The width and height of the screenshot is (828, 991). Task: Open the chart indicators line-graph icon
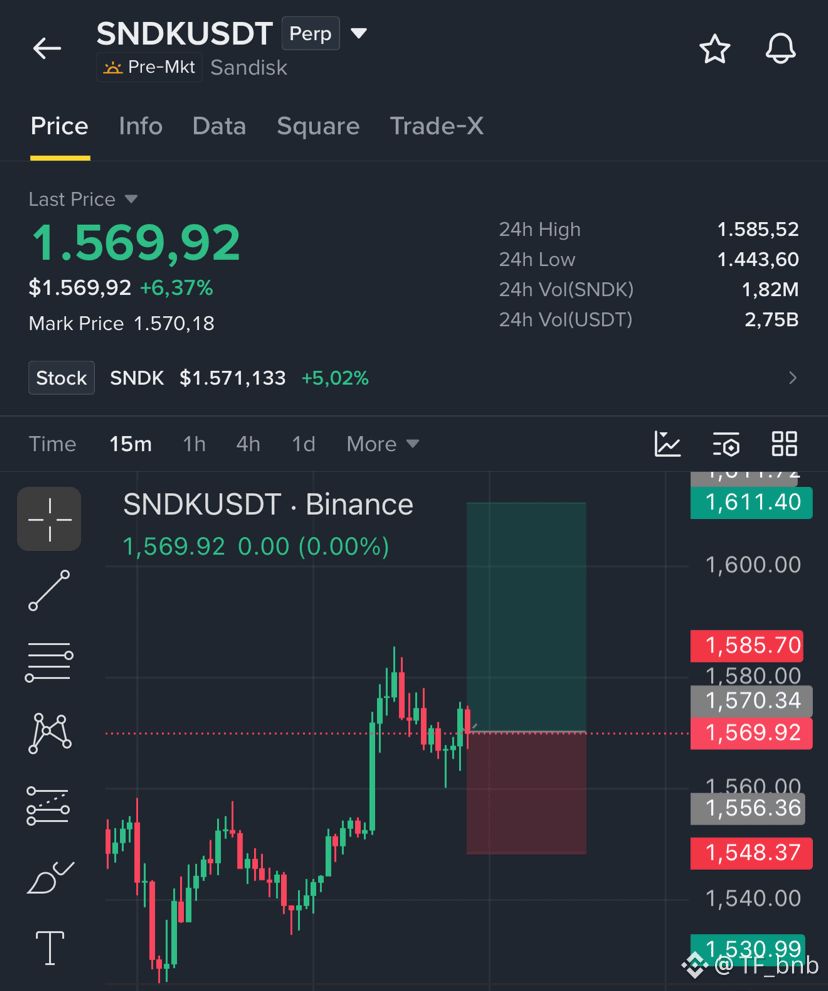point(667,444)
